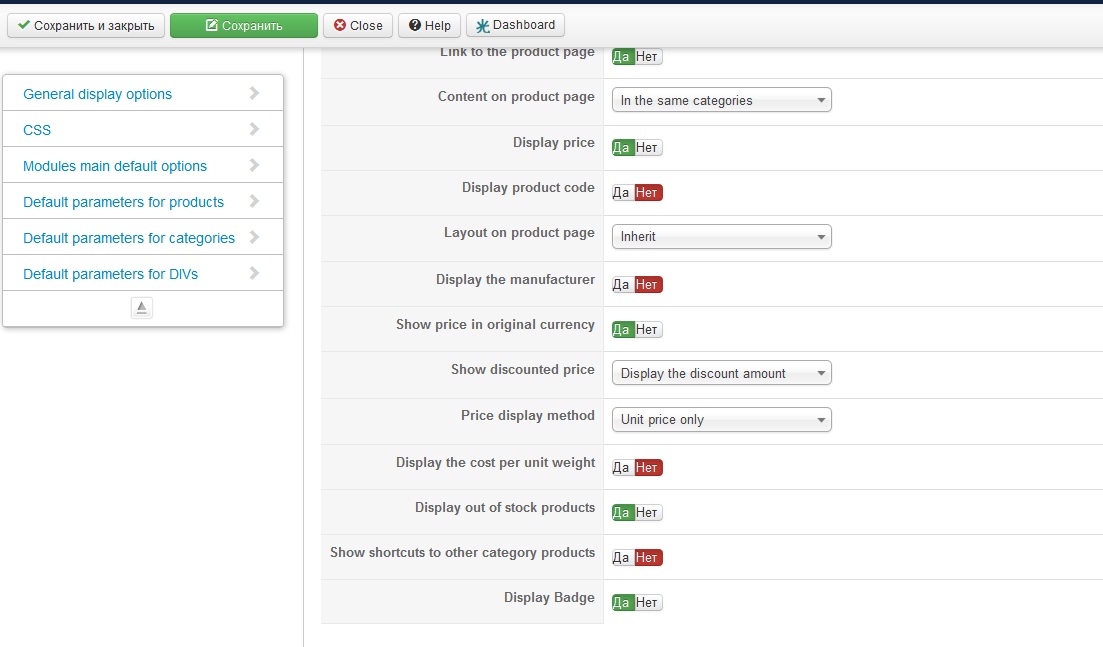Viewport: 1103px width, 647px height.
Task: Click the chevron icon beside General display options
Action: point(254,93)
